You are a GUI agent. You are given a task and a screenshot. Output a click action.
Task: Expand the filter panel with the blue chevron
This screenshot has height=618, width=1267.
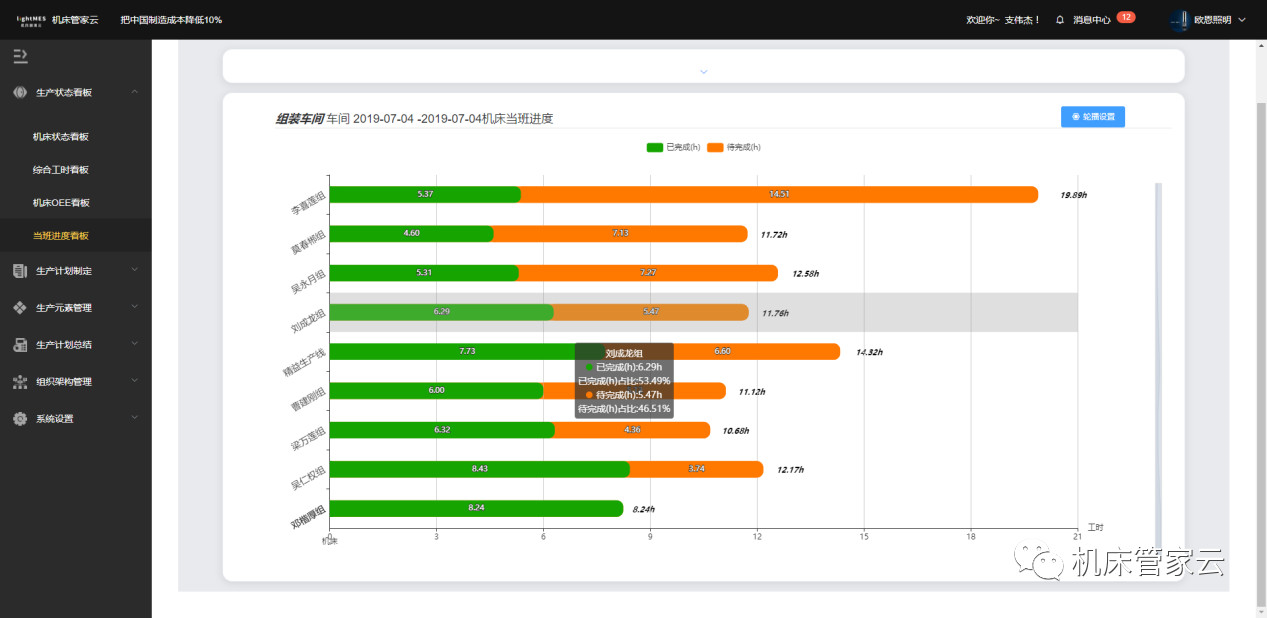[x=703, y=71]
